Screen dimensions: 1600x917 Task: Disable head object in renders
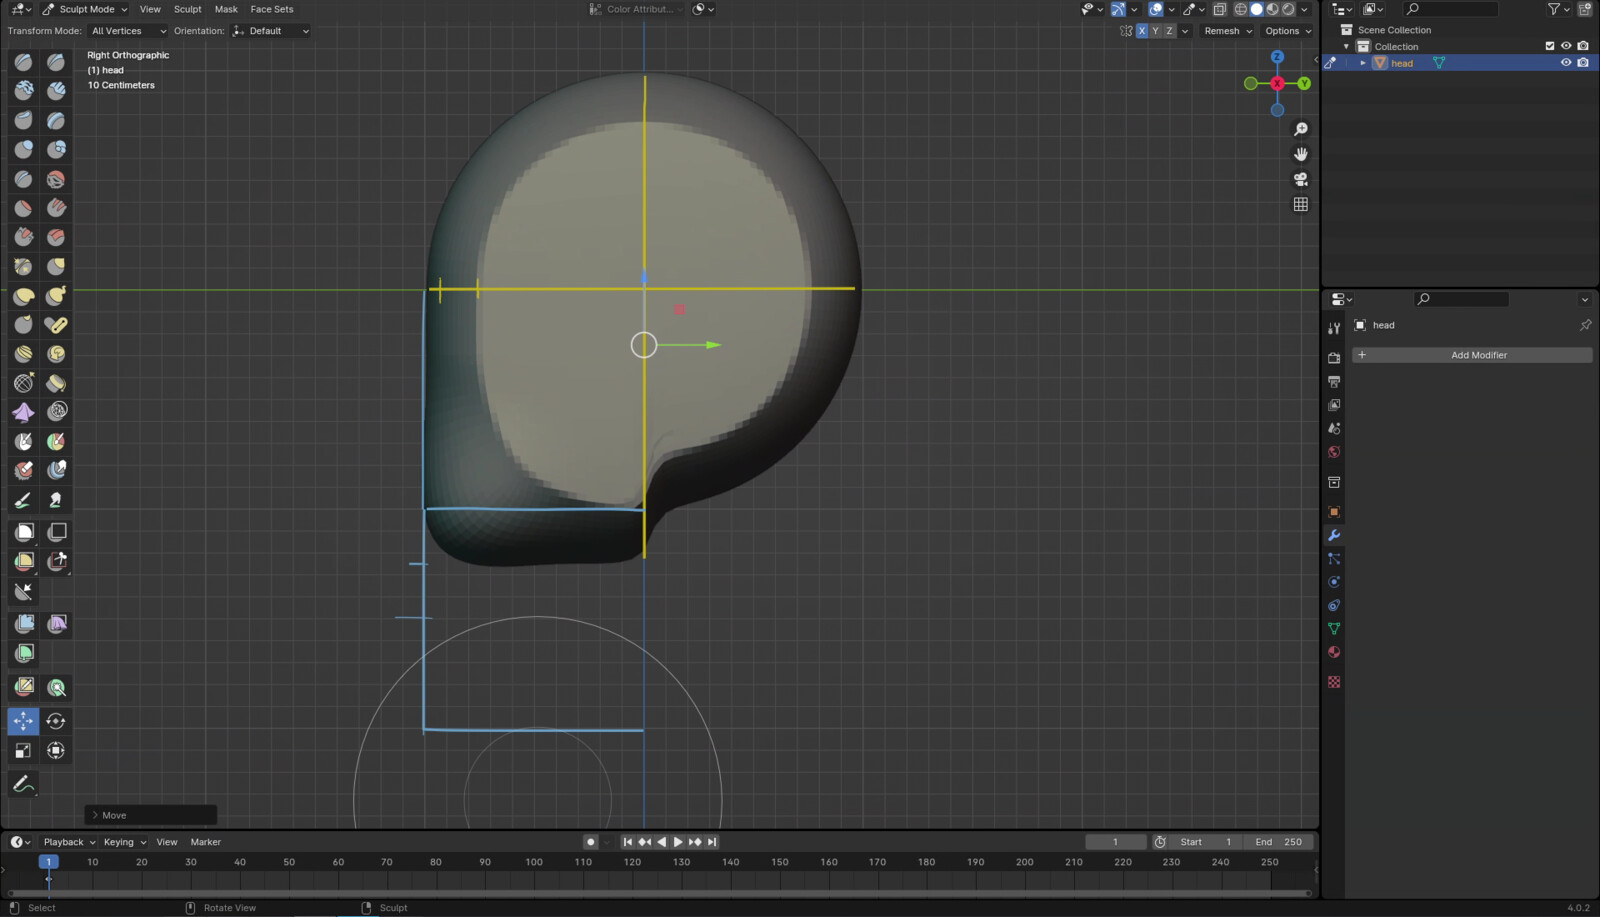(x=1583, y=62)
